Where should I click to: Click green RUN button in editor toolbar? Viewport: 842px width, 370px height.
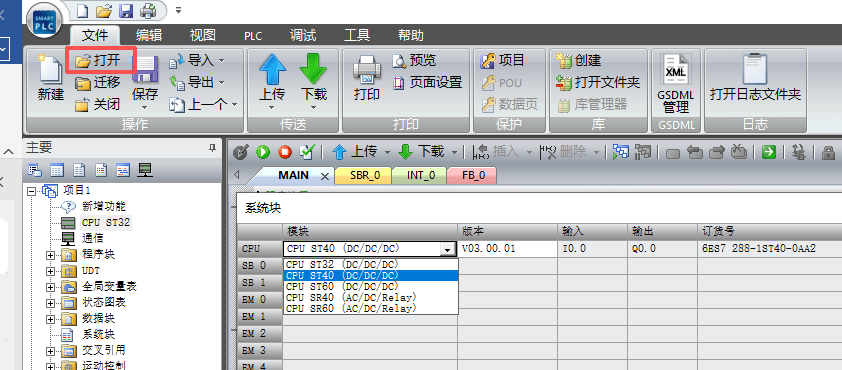point(263,153)
